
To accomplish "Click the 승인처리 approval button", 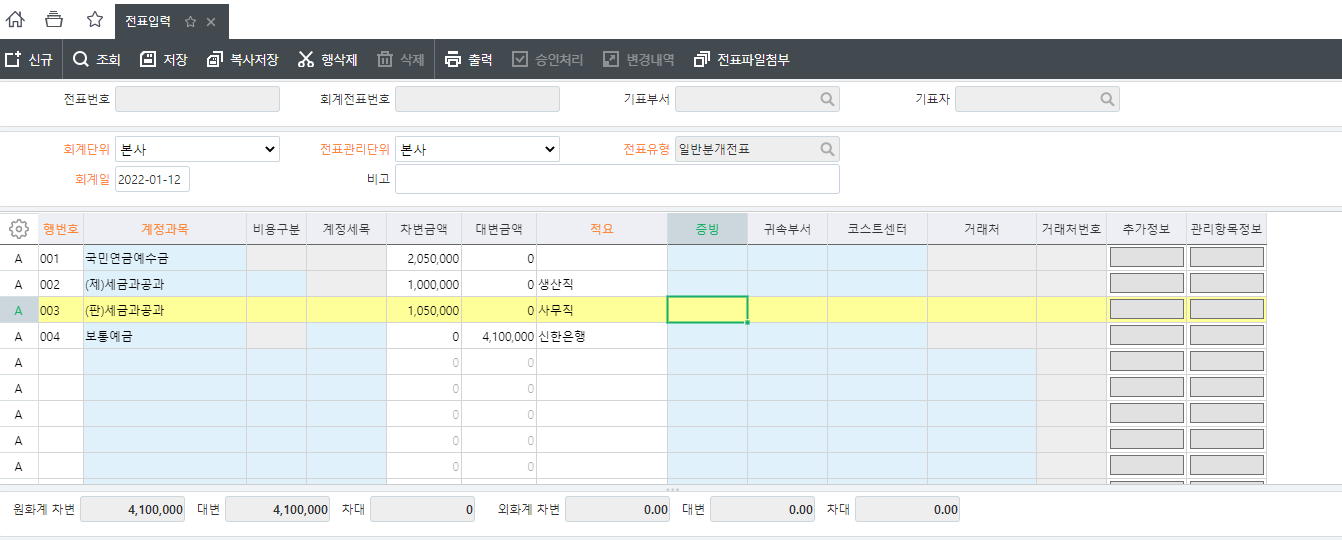I will tap(547, 59).
